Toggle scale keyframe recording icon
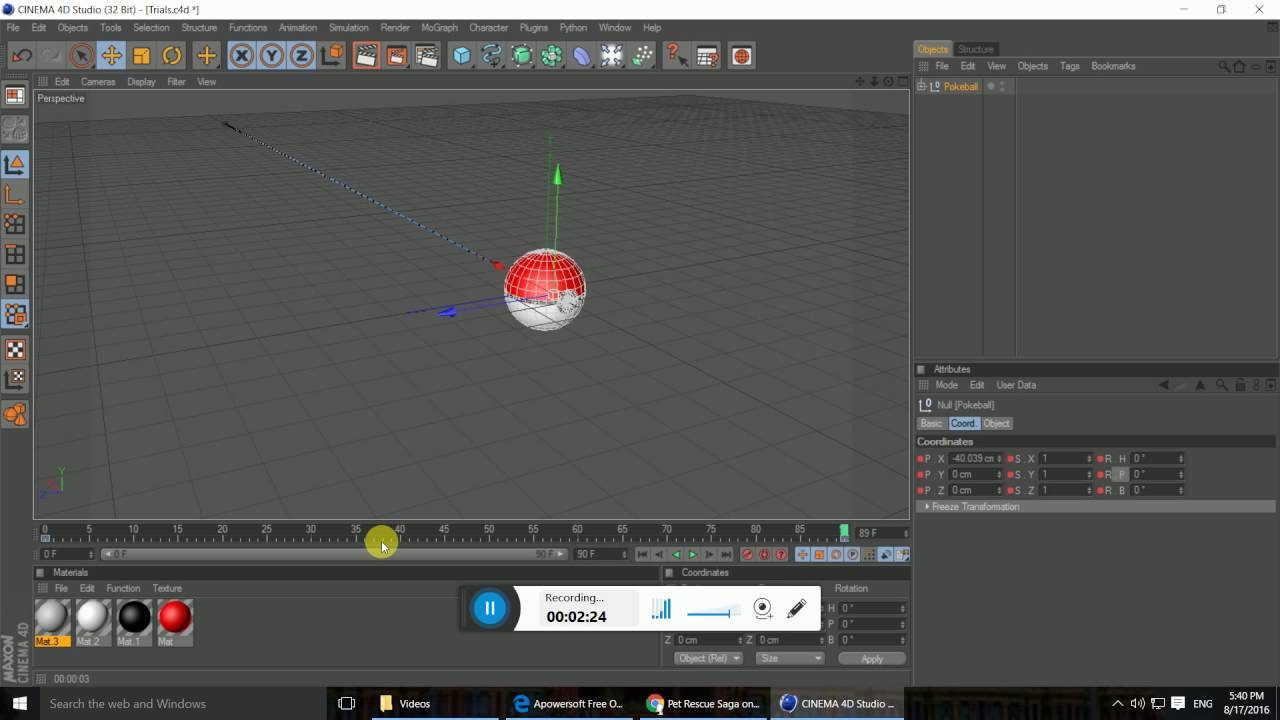The width and height of the screenshot is (1280, 720). tap(819, 554)
